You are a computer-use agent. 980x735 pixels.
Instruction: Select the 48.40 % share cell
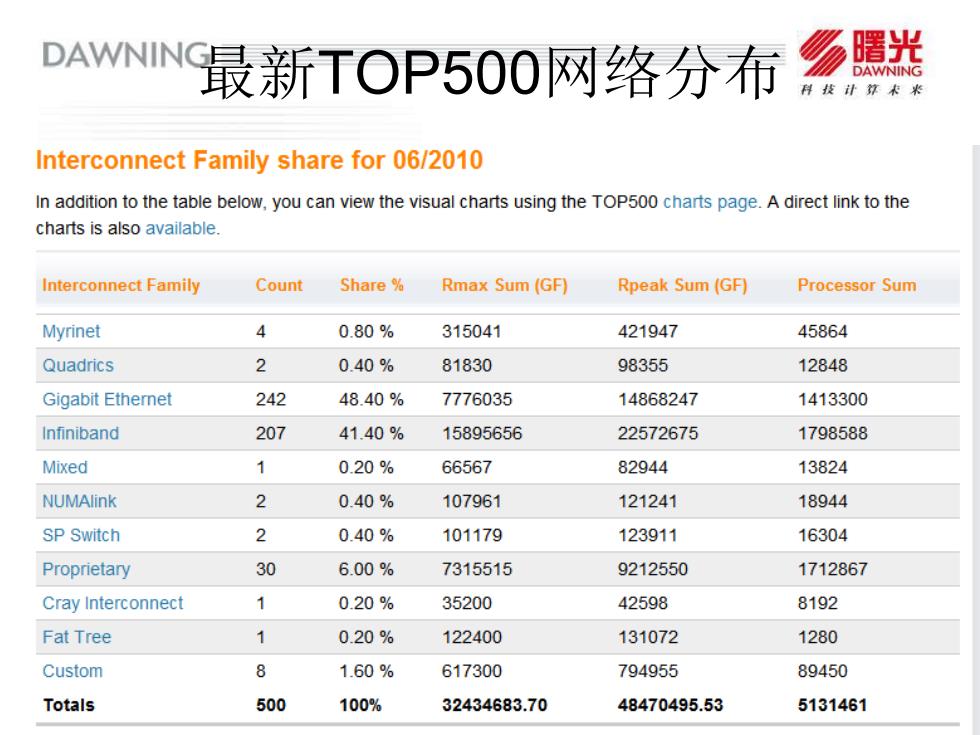point(371,399)
